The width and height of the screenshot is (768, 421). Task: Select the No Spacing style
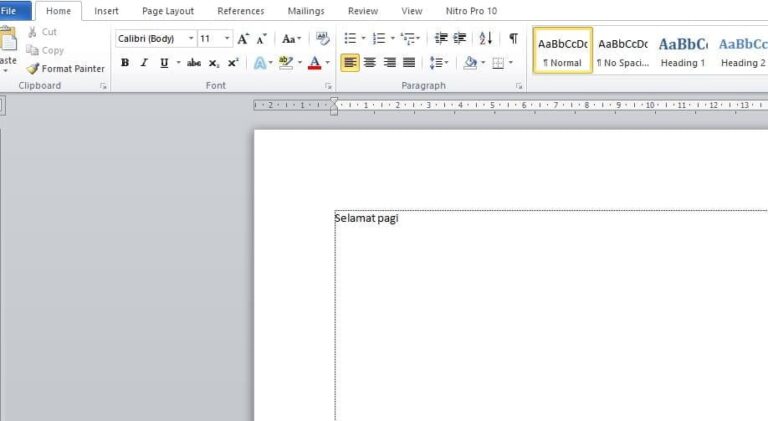coord(622,51)
